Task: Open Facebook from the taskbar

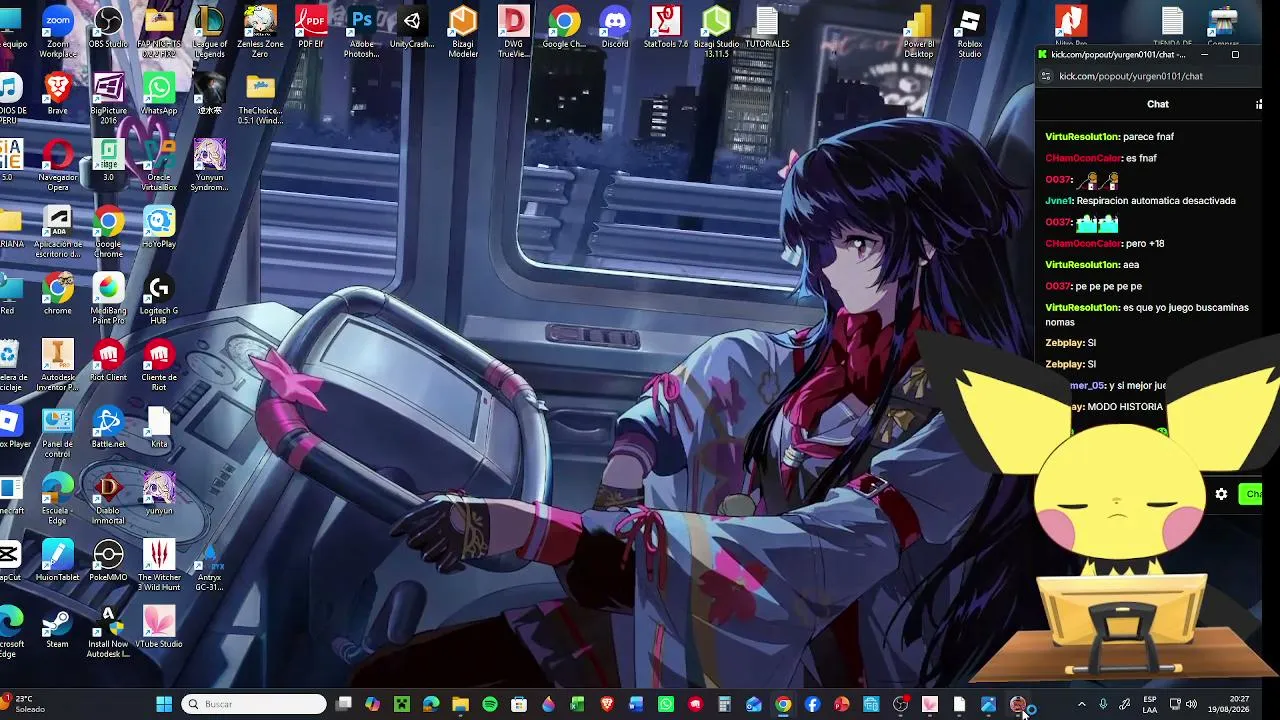Action: pos(812,705)
